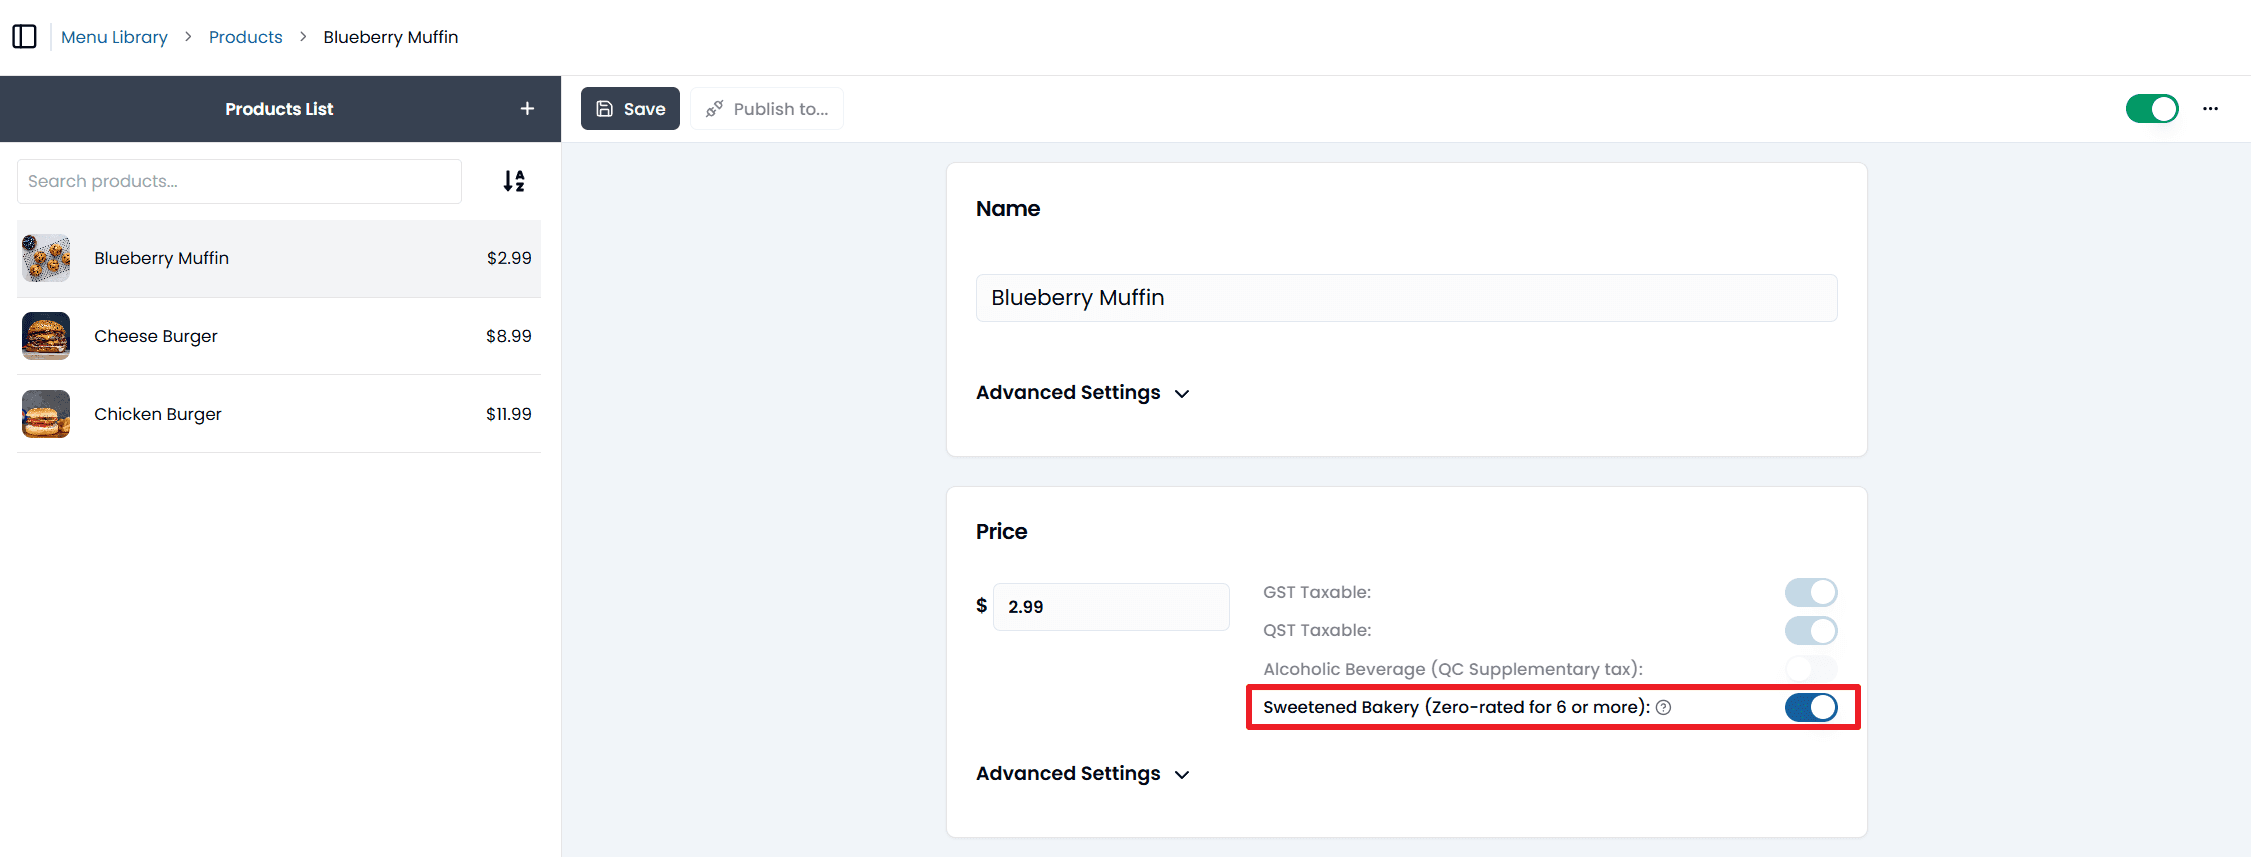Show Sweetened Bakery help tooltip icon
Image resolution: width=2251 pixels, height=857 pixels.
point(1664,708)
